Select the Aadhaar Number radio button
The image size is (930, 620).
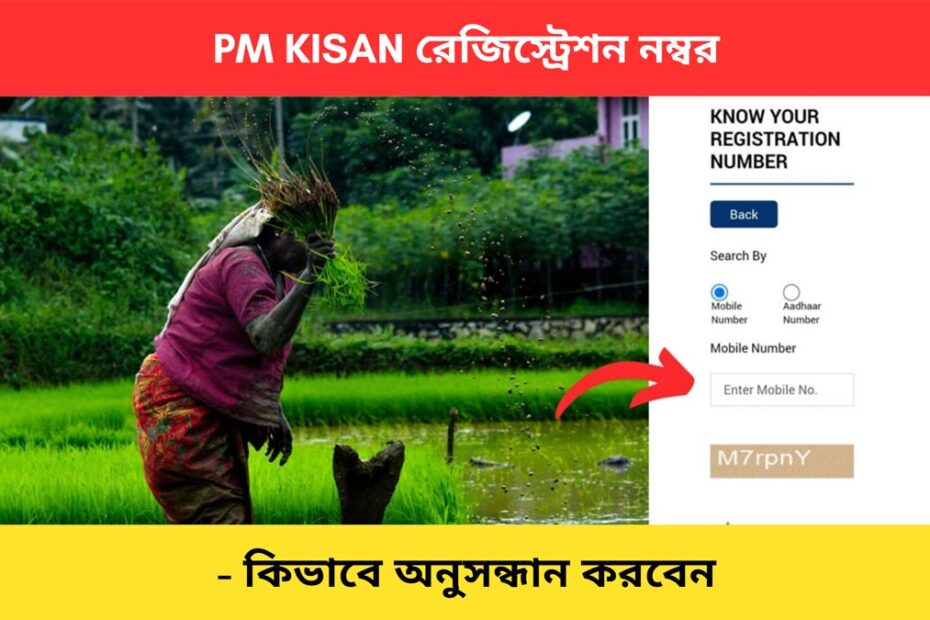click(x=791, y=292)
